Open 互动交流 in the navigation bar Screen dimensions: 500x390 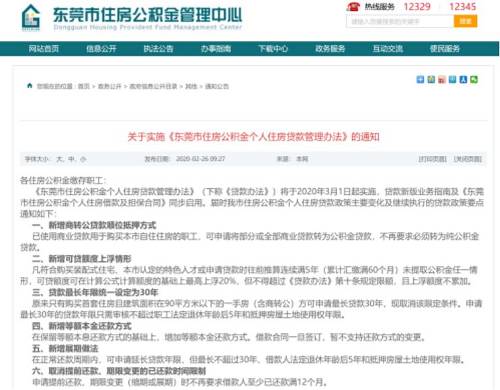(x=387, y=49)
